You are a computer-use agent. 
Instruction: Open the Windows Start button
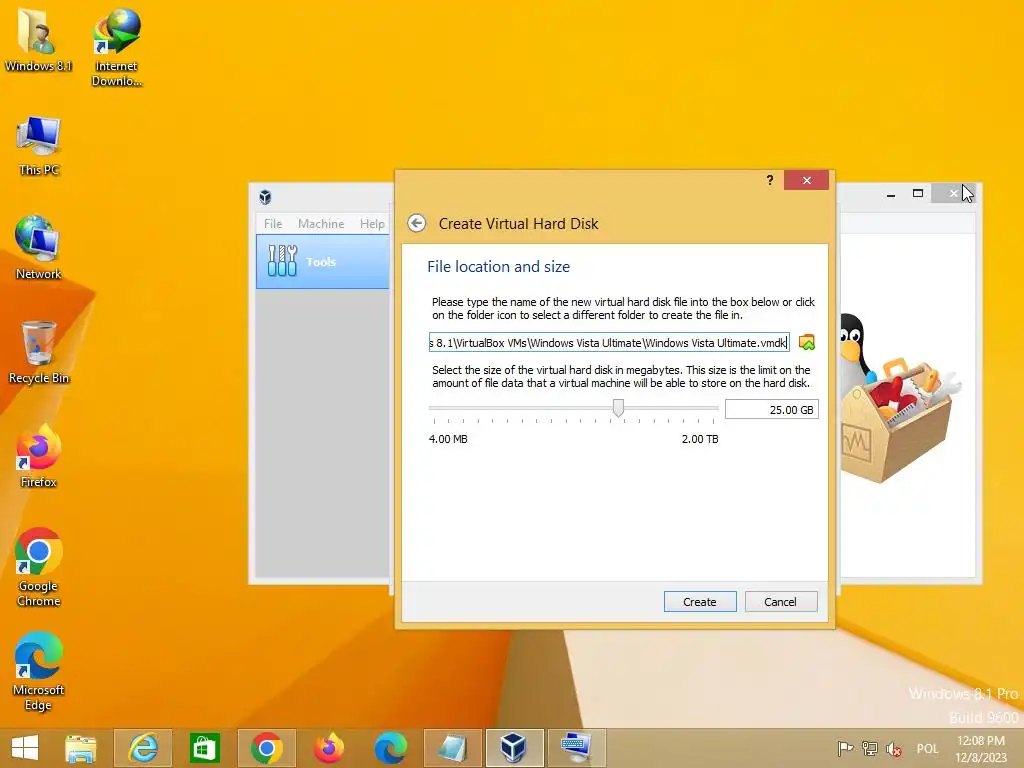tap(25, 748)
